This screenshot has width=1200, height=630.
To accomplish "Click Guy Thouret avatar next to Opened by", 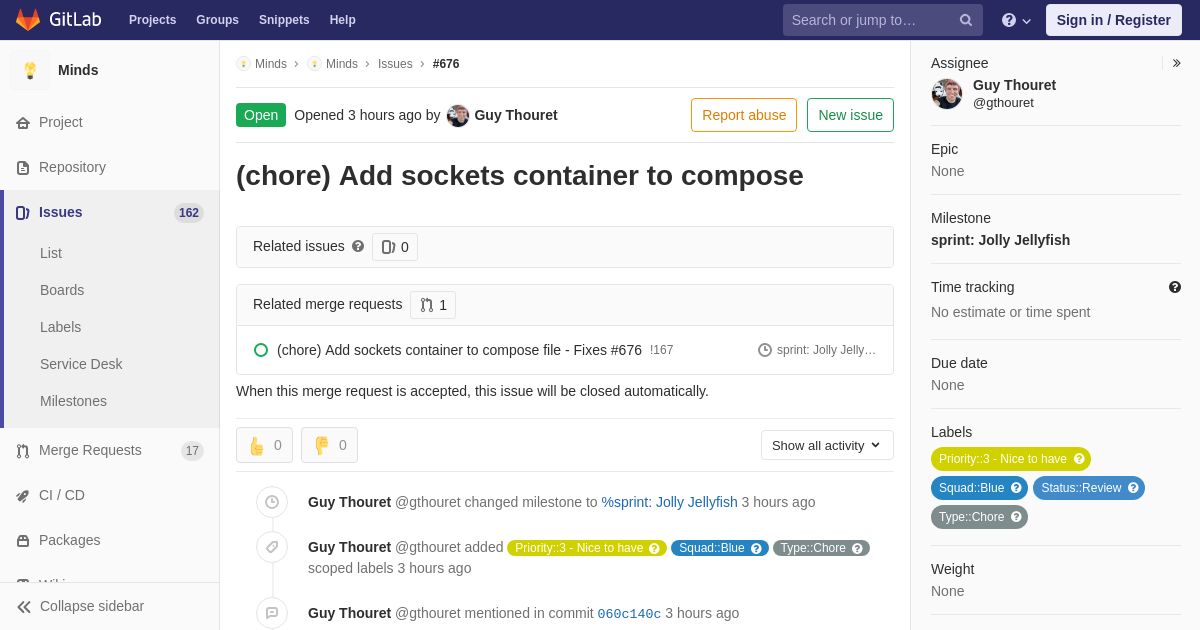I will [458, 115].
